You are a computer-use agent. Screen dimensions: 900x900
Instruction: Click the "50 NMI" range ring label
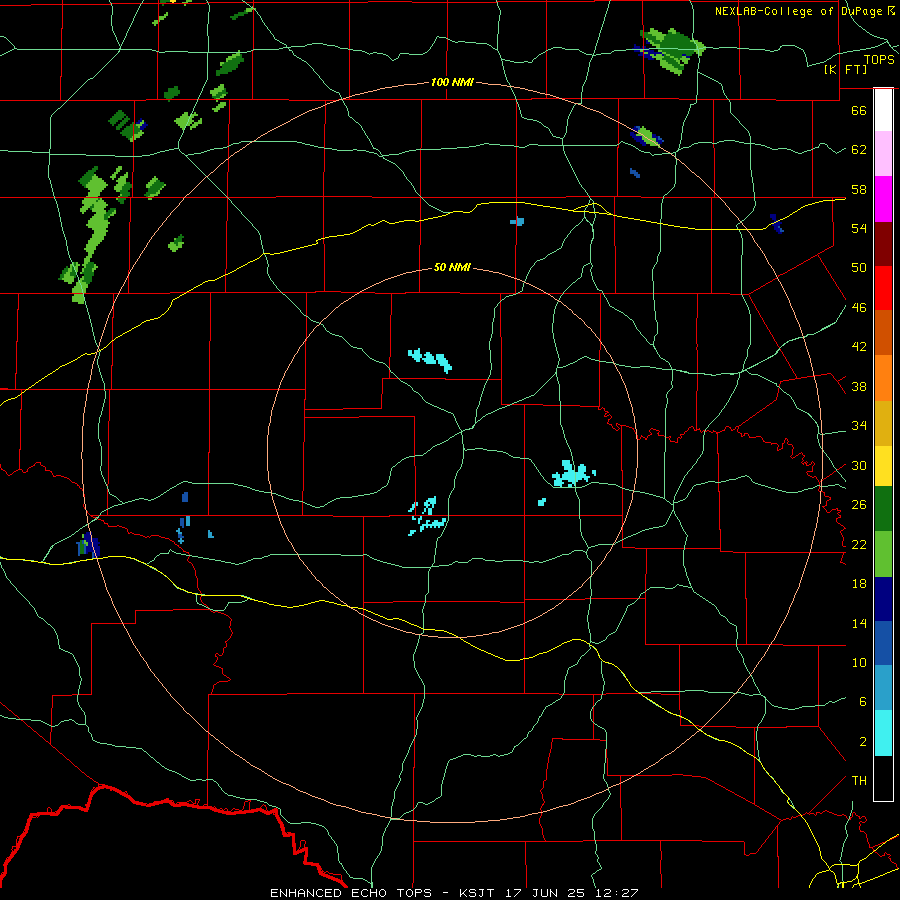point(452,267)
